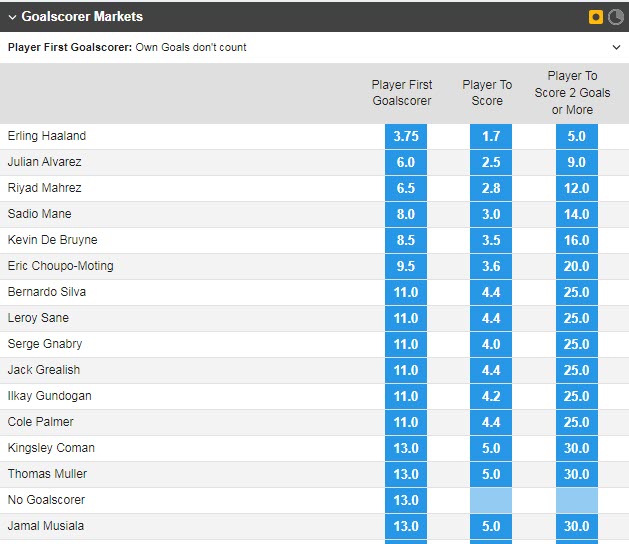The height and width of the screenshot is (544, 629).
Task: Select Haaland to score 2 or more at 5.0
Action: [x=576, y=136]
